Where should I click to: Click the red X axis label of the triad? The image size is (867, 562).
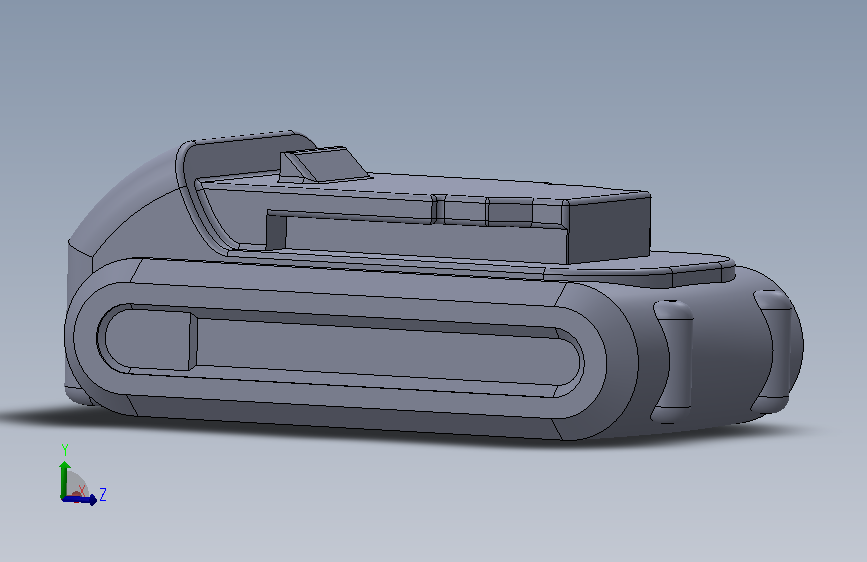(82, 491)
